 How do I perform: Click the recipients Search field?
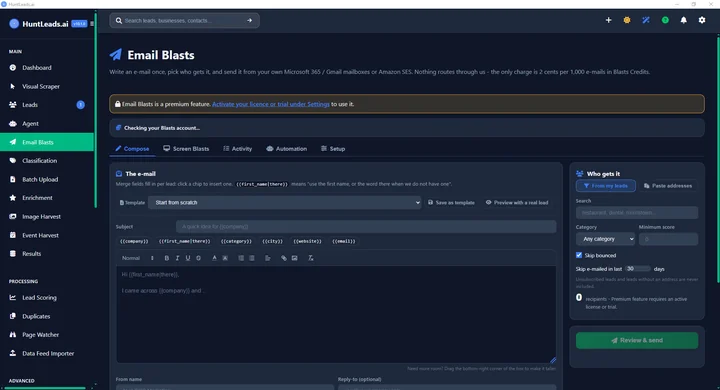pyautogui.click(x=637, y=213)
